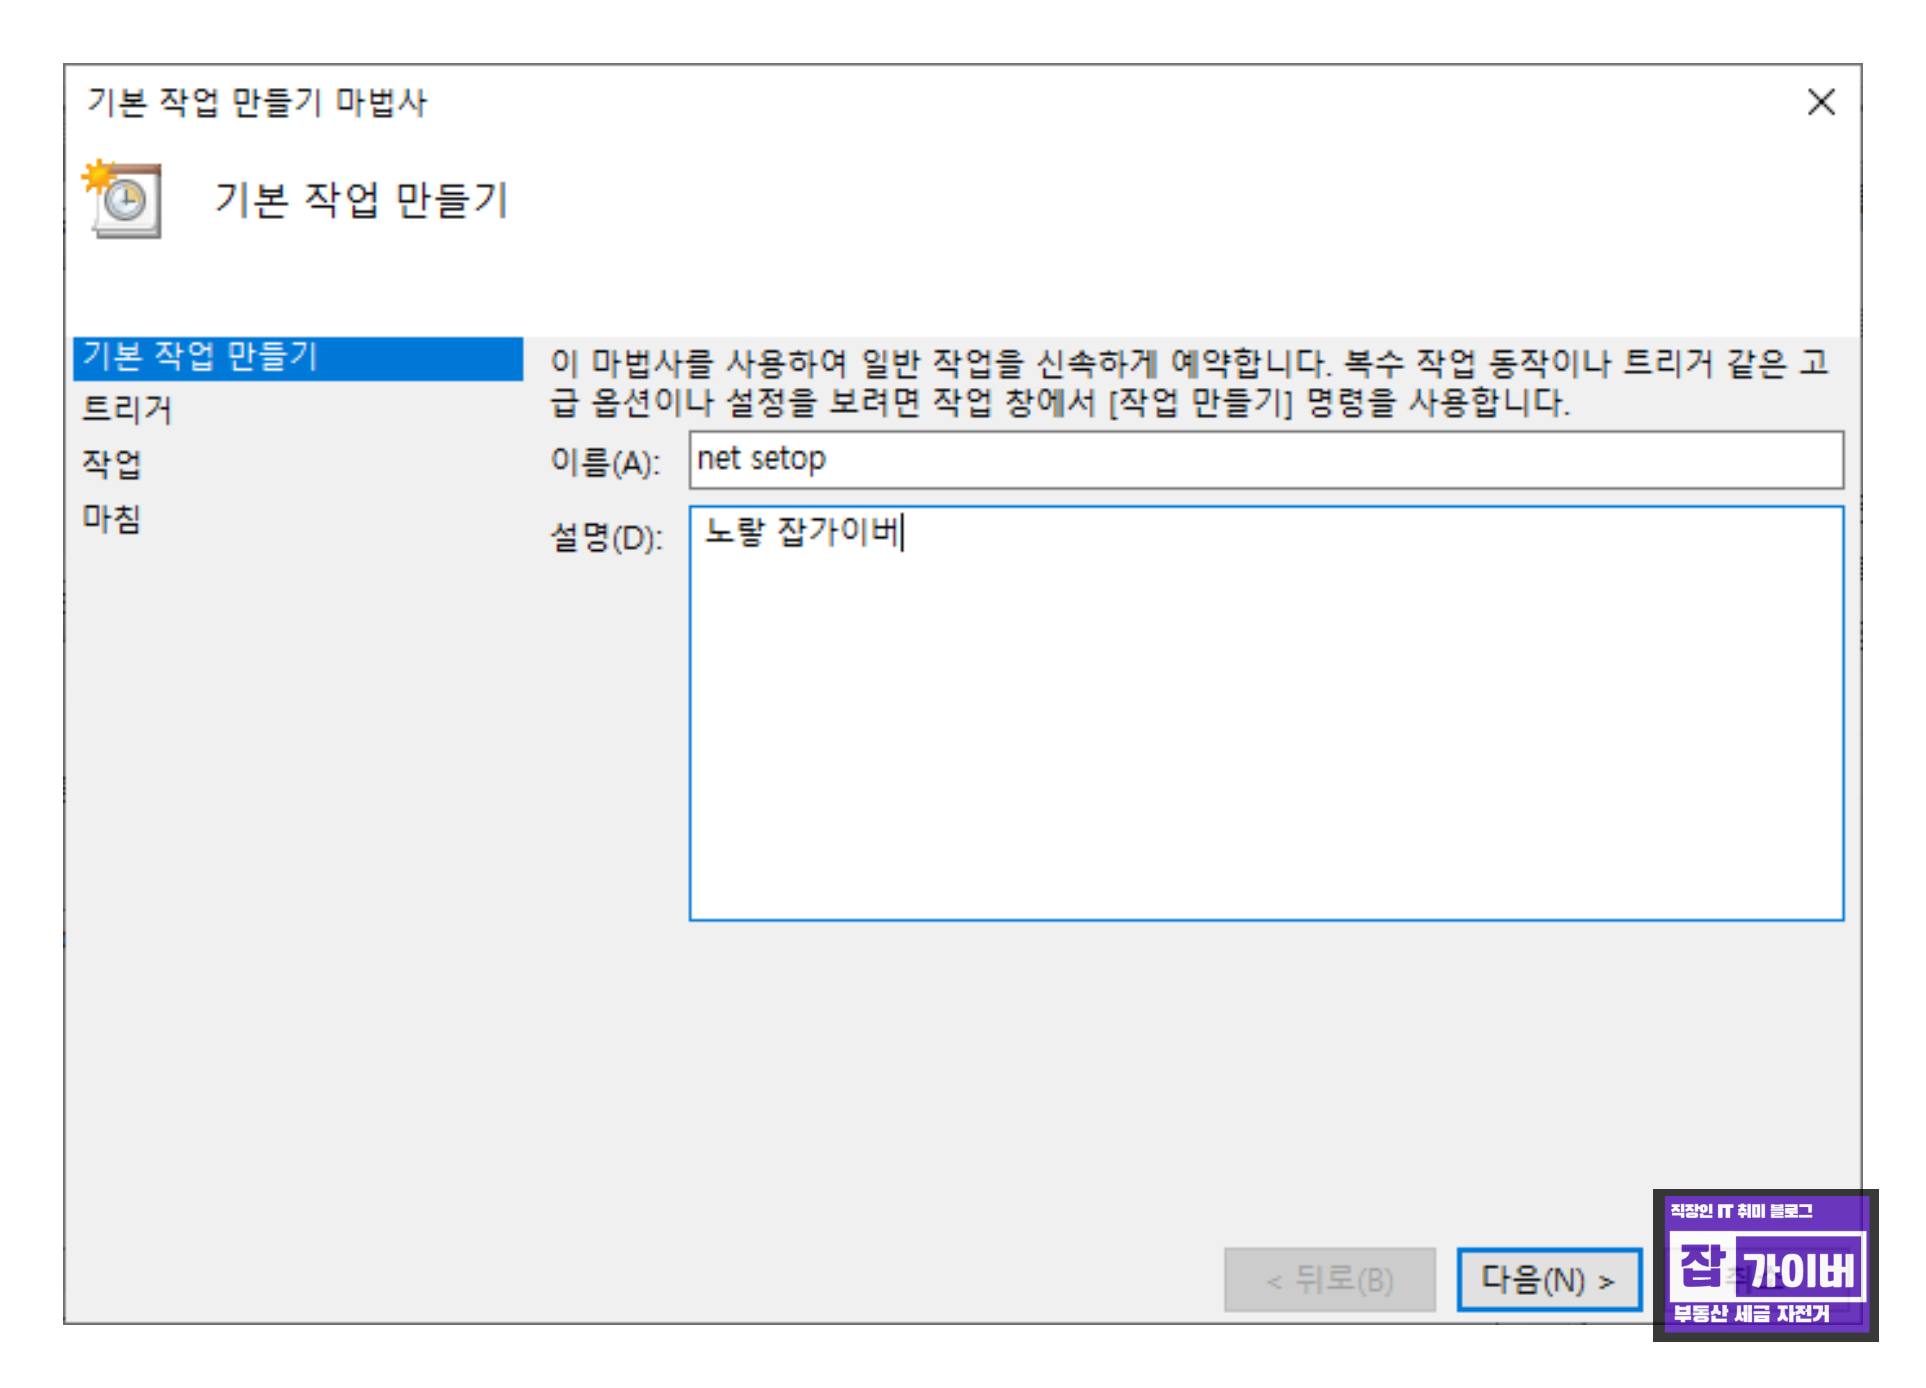Image resolution: width=1926 pixels, height=1388 pixels.
Task: Click the disabled 뒤로(B) back button
Action: click(x=1329, y=1279)
